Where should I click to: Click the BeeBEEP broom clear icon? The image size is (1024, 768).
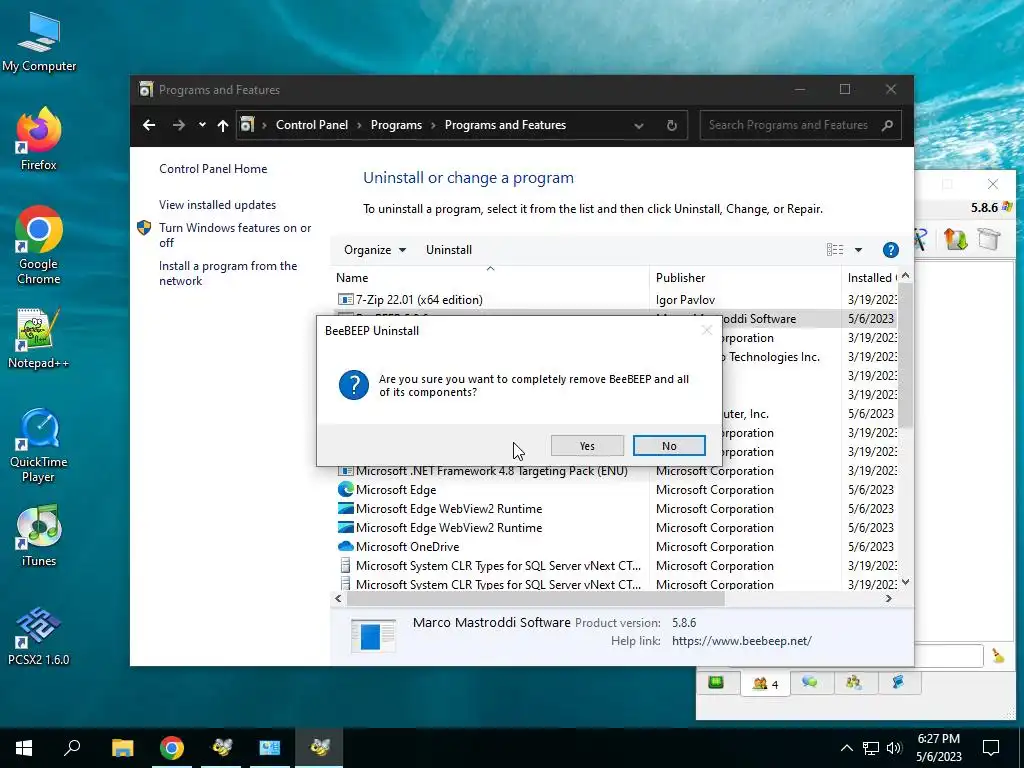(998, 655)
